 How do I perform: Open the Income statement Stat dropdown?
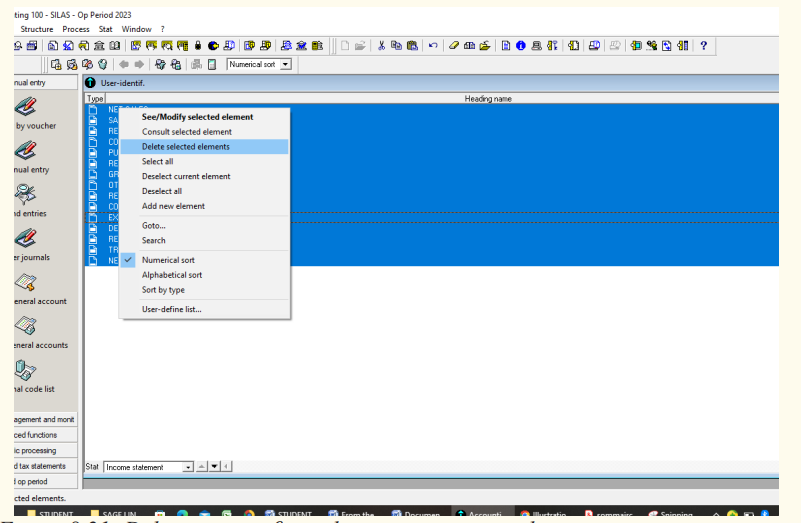[x=188, y=467]
